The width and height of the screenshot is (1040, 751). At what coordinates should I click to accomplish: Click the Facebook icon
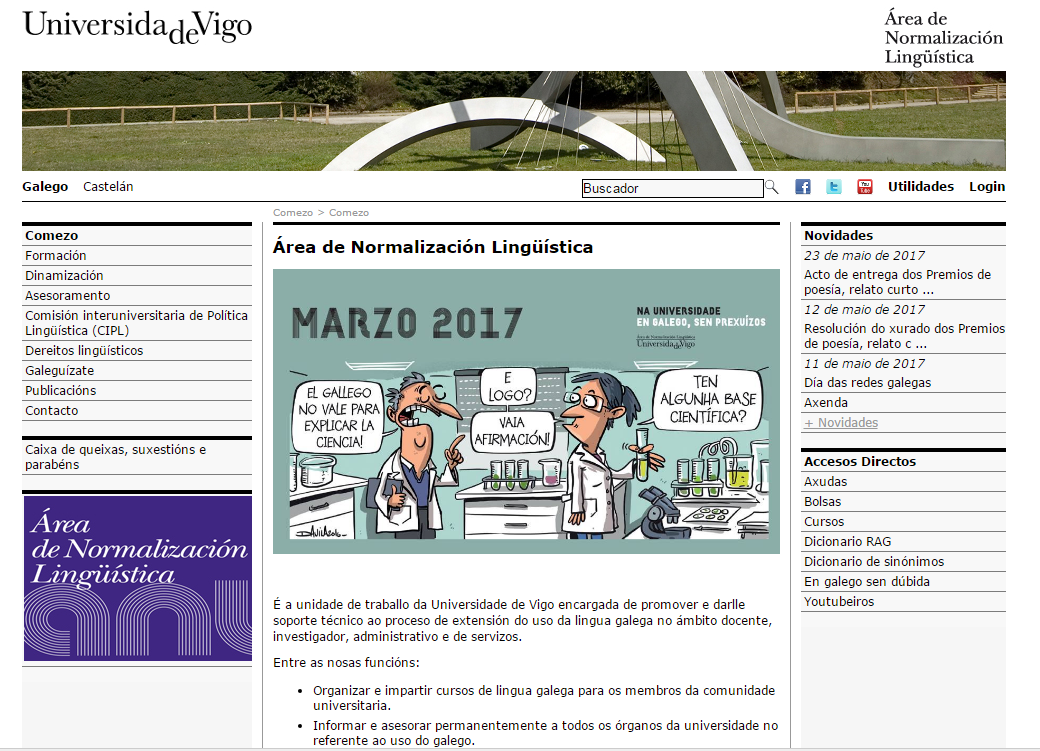[802, 187]
